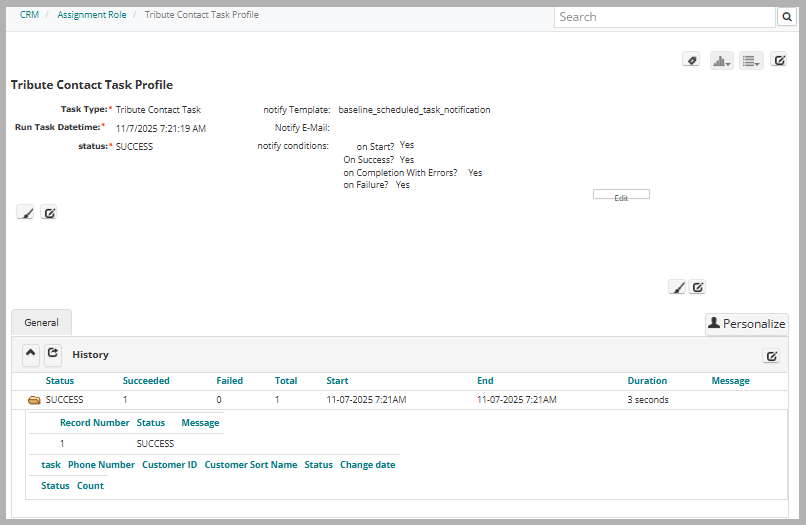Click into the Search field
This screenshot has width=806, height=525.
click(x=664, y=17)
